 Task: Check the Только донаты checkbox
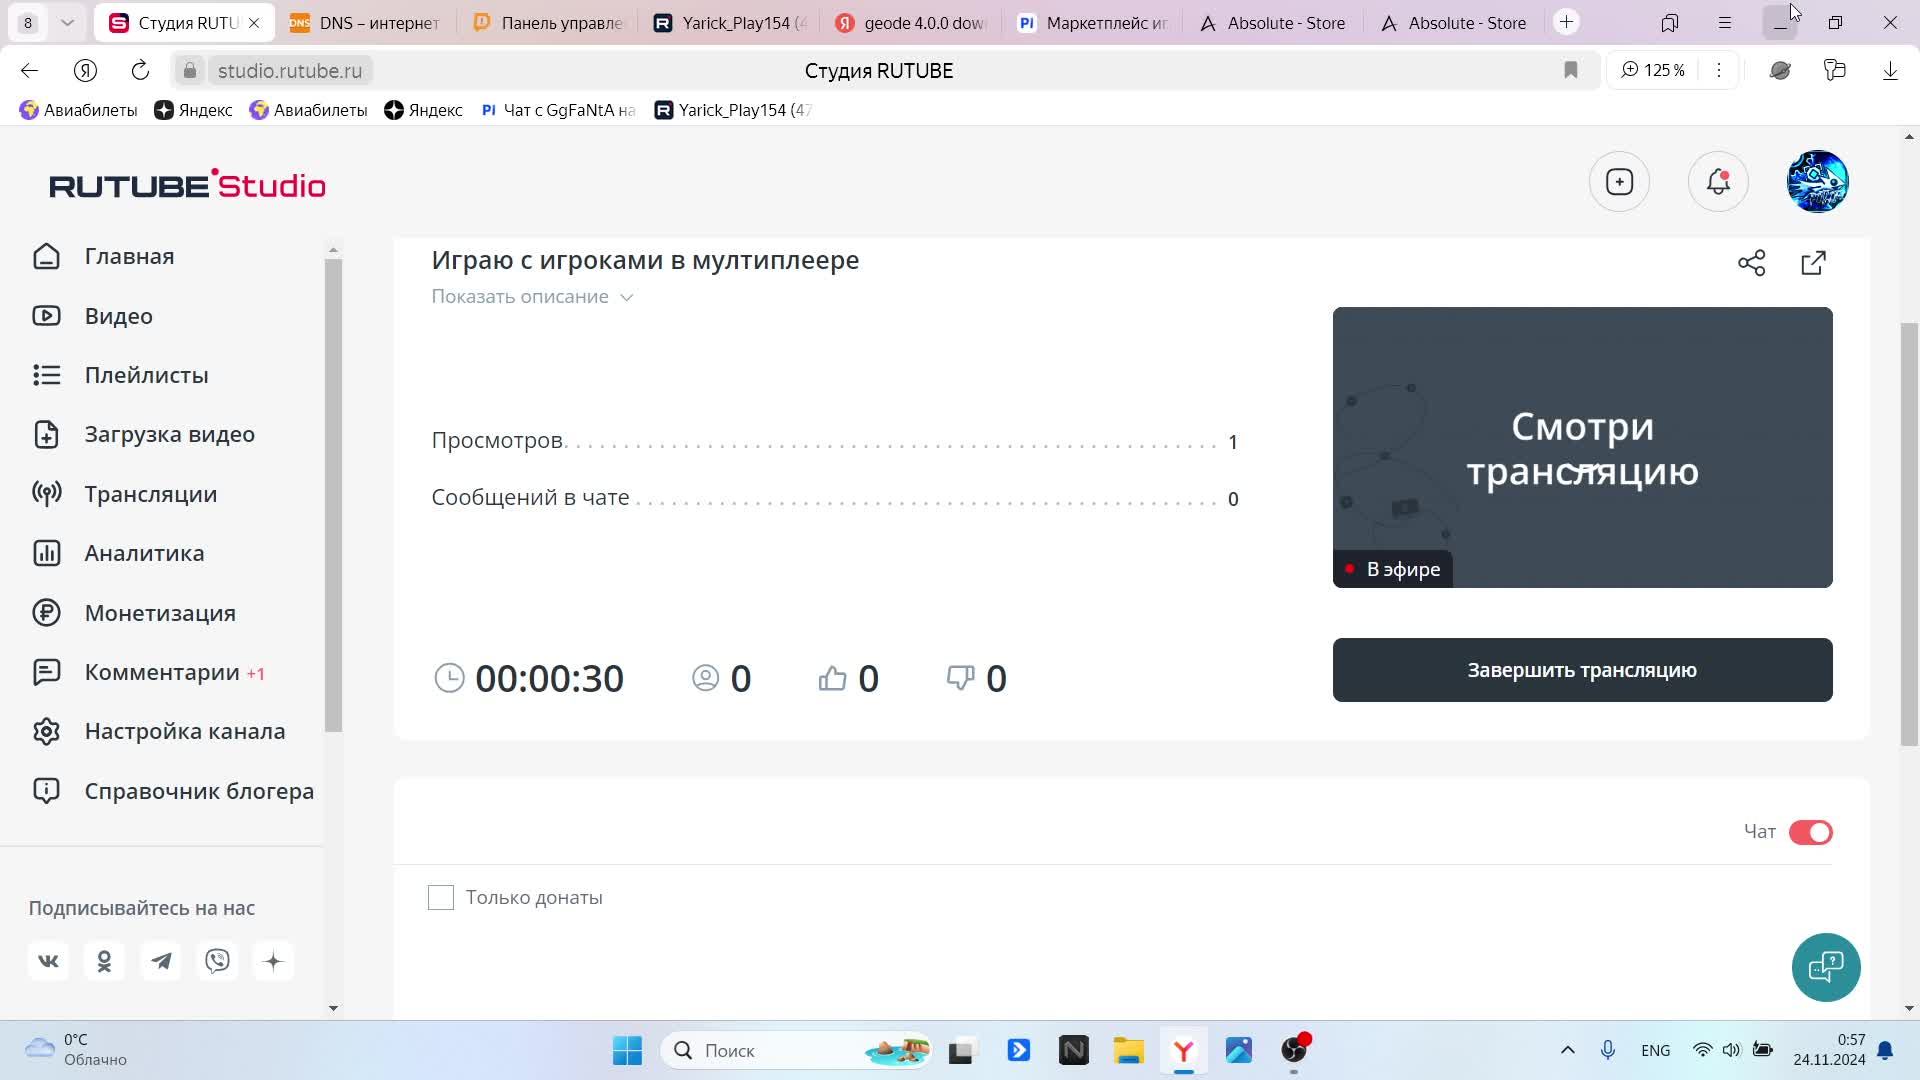click(x=440, y=897)
